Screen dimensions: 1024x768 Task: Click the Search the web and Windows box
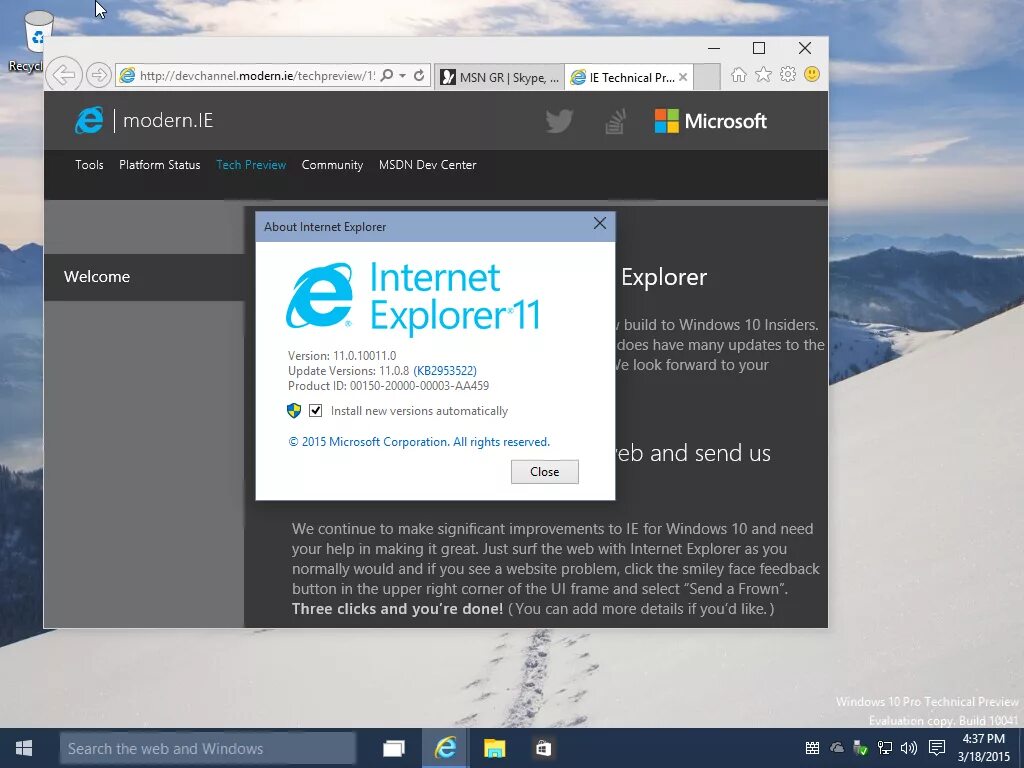click(208, 748)
